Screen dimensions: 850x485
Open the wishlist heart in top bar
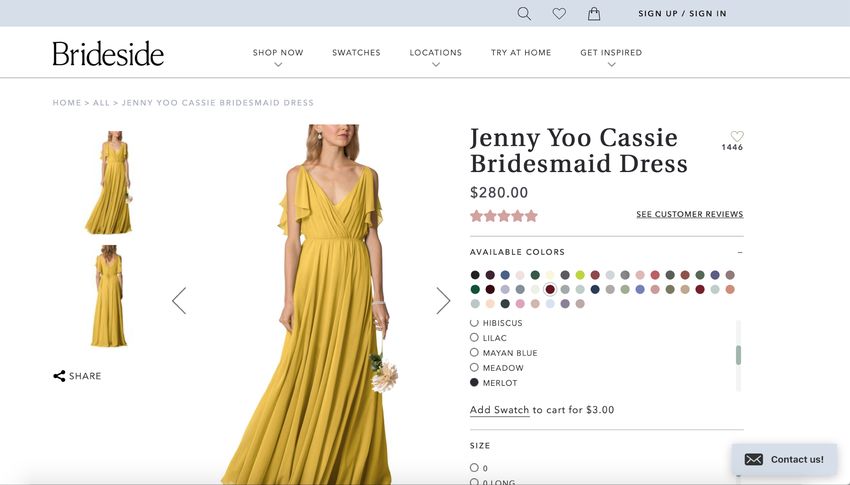coord(559,14)
